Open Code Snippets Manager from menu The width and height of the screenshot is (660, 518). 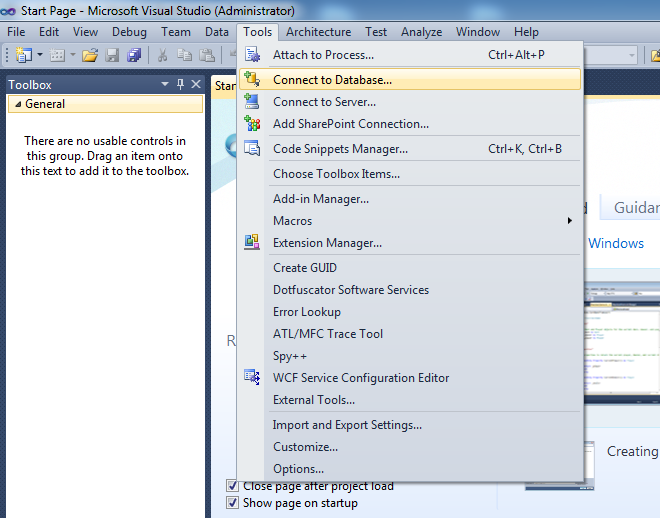click(x=410, y=149)
